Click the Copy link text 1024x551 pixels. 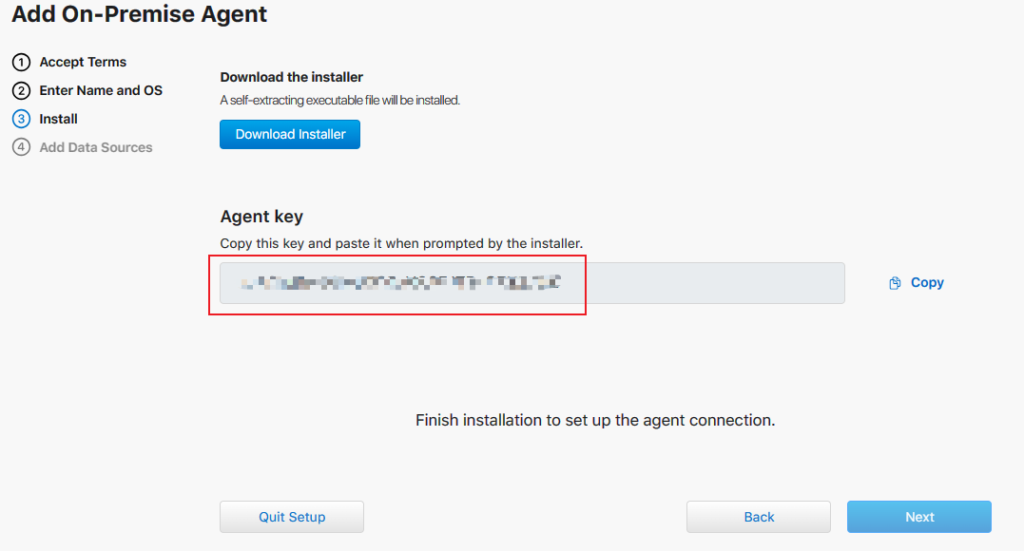point(927,283)
